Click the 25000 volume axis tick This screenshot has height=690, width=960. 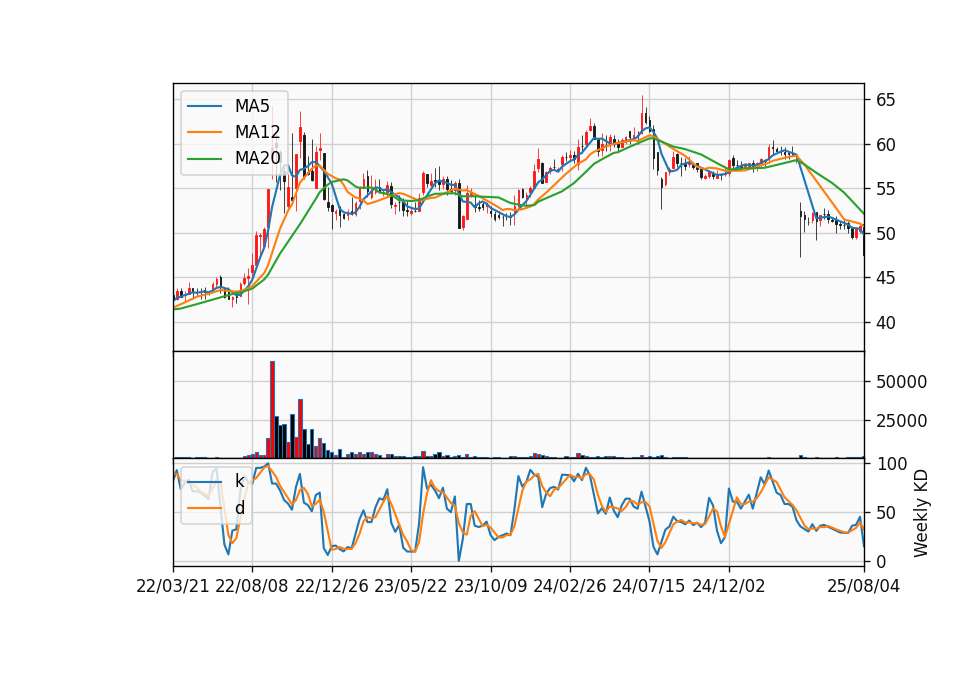point(901,421)
